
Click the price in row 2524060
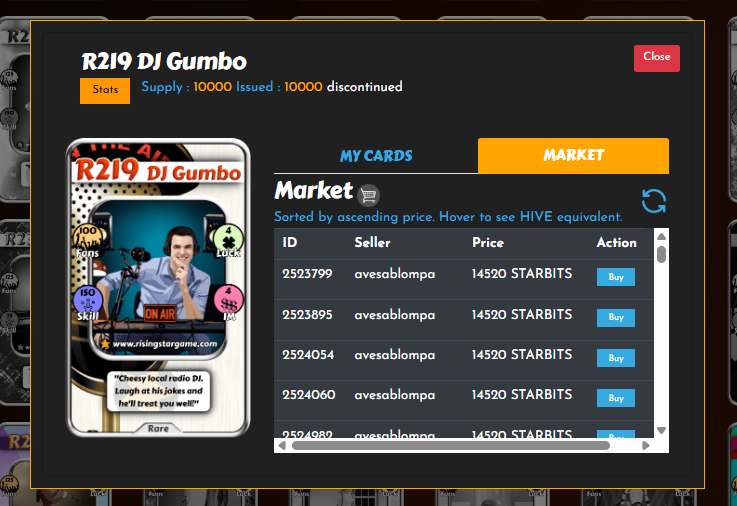[x=522, y=395]
